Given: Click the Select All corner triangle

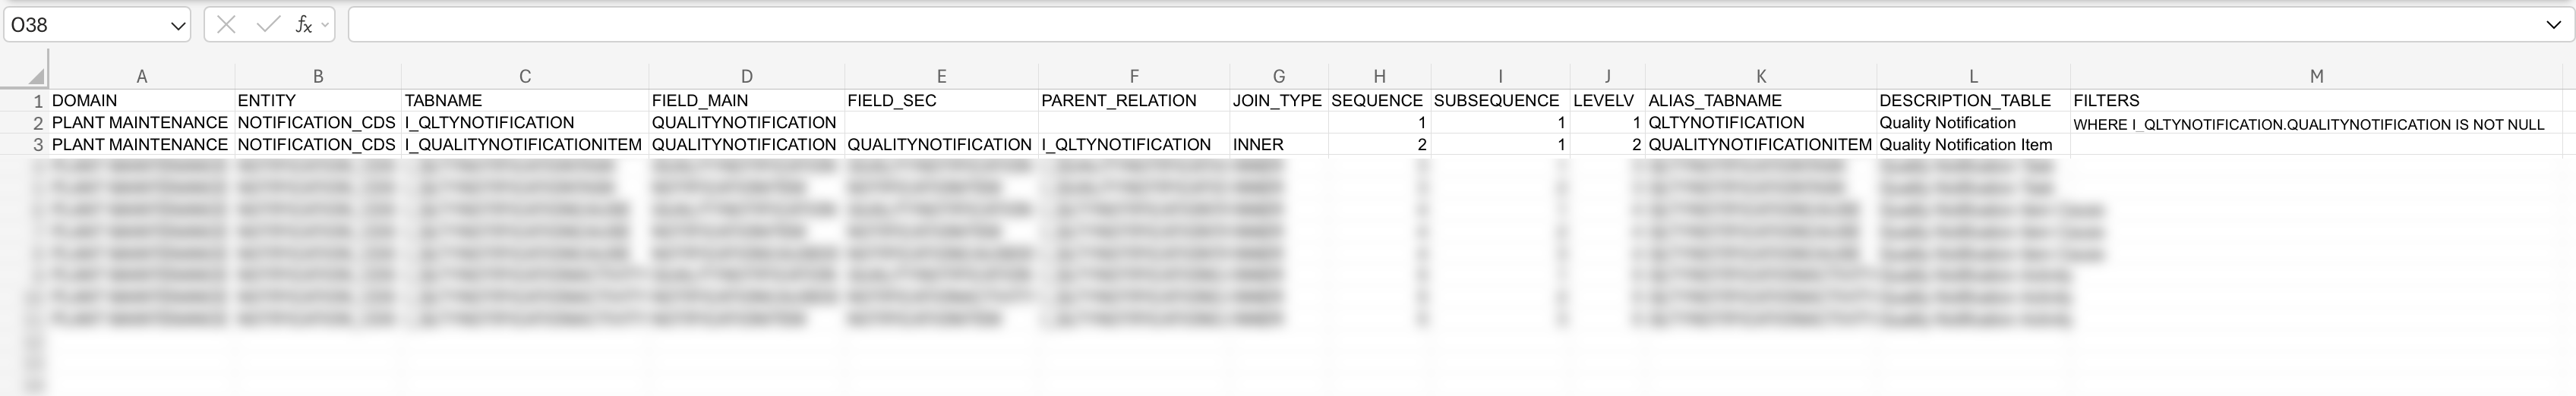Looking at the screenshot, I should (36, 76).
